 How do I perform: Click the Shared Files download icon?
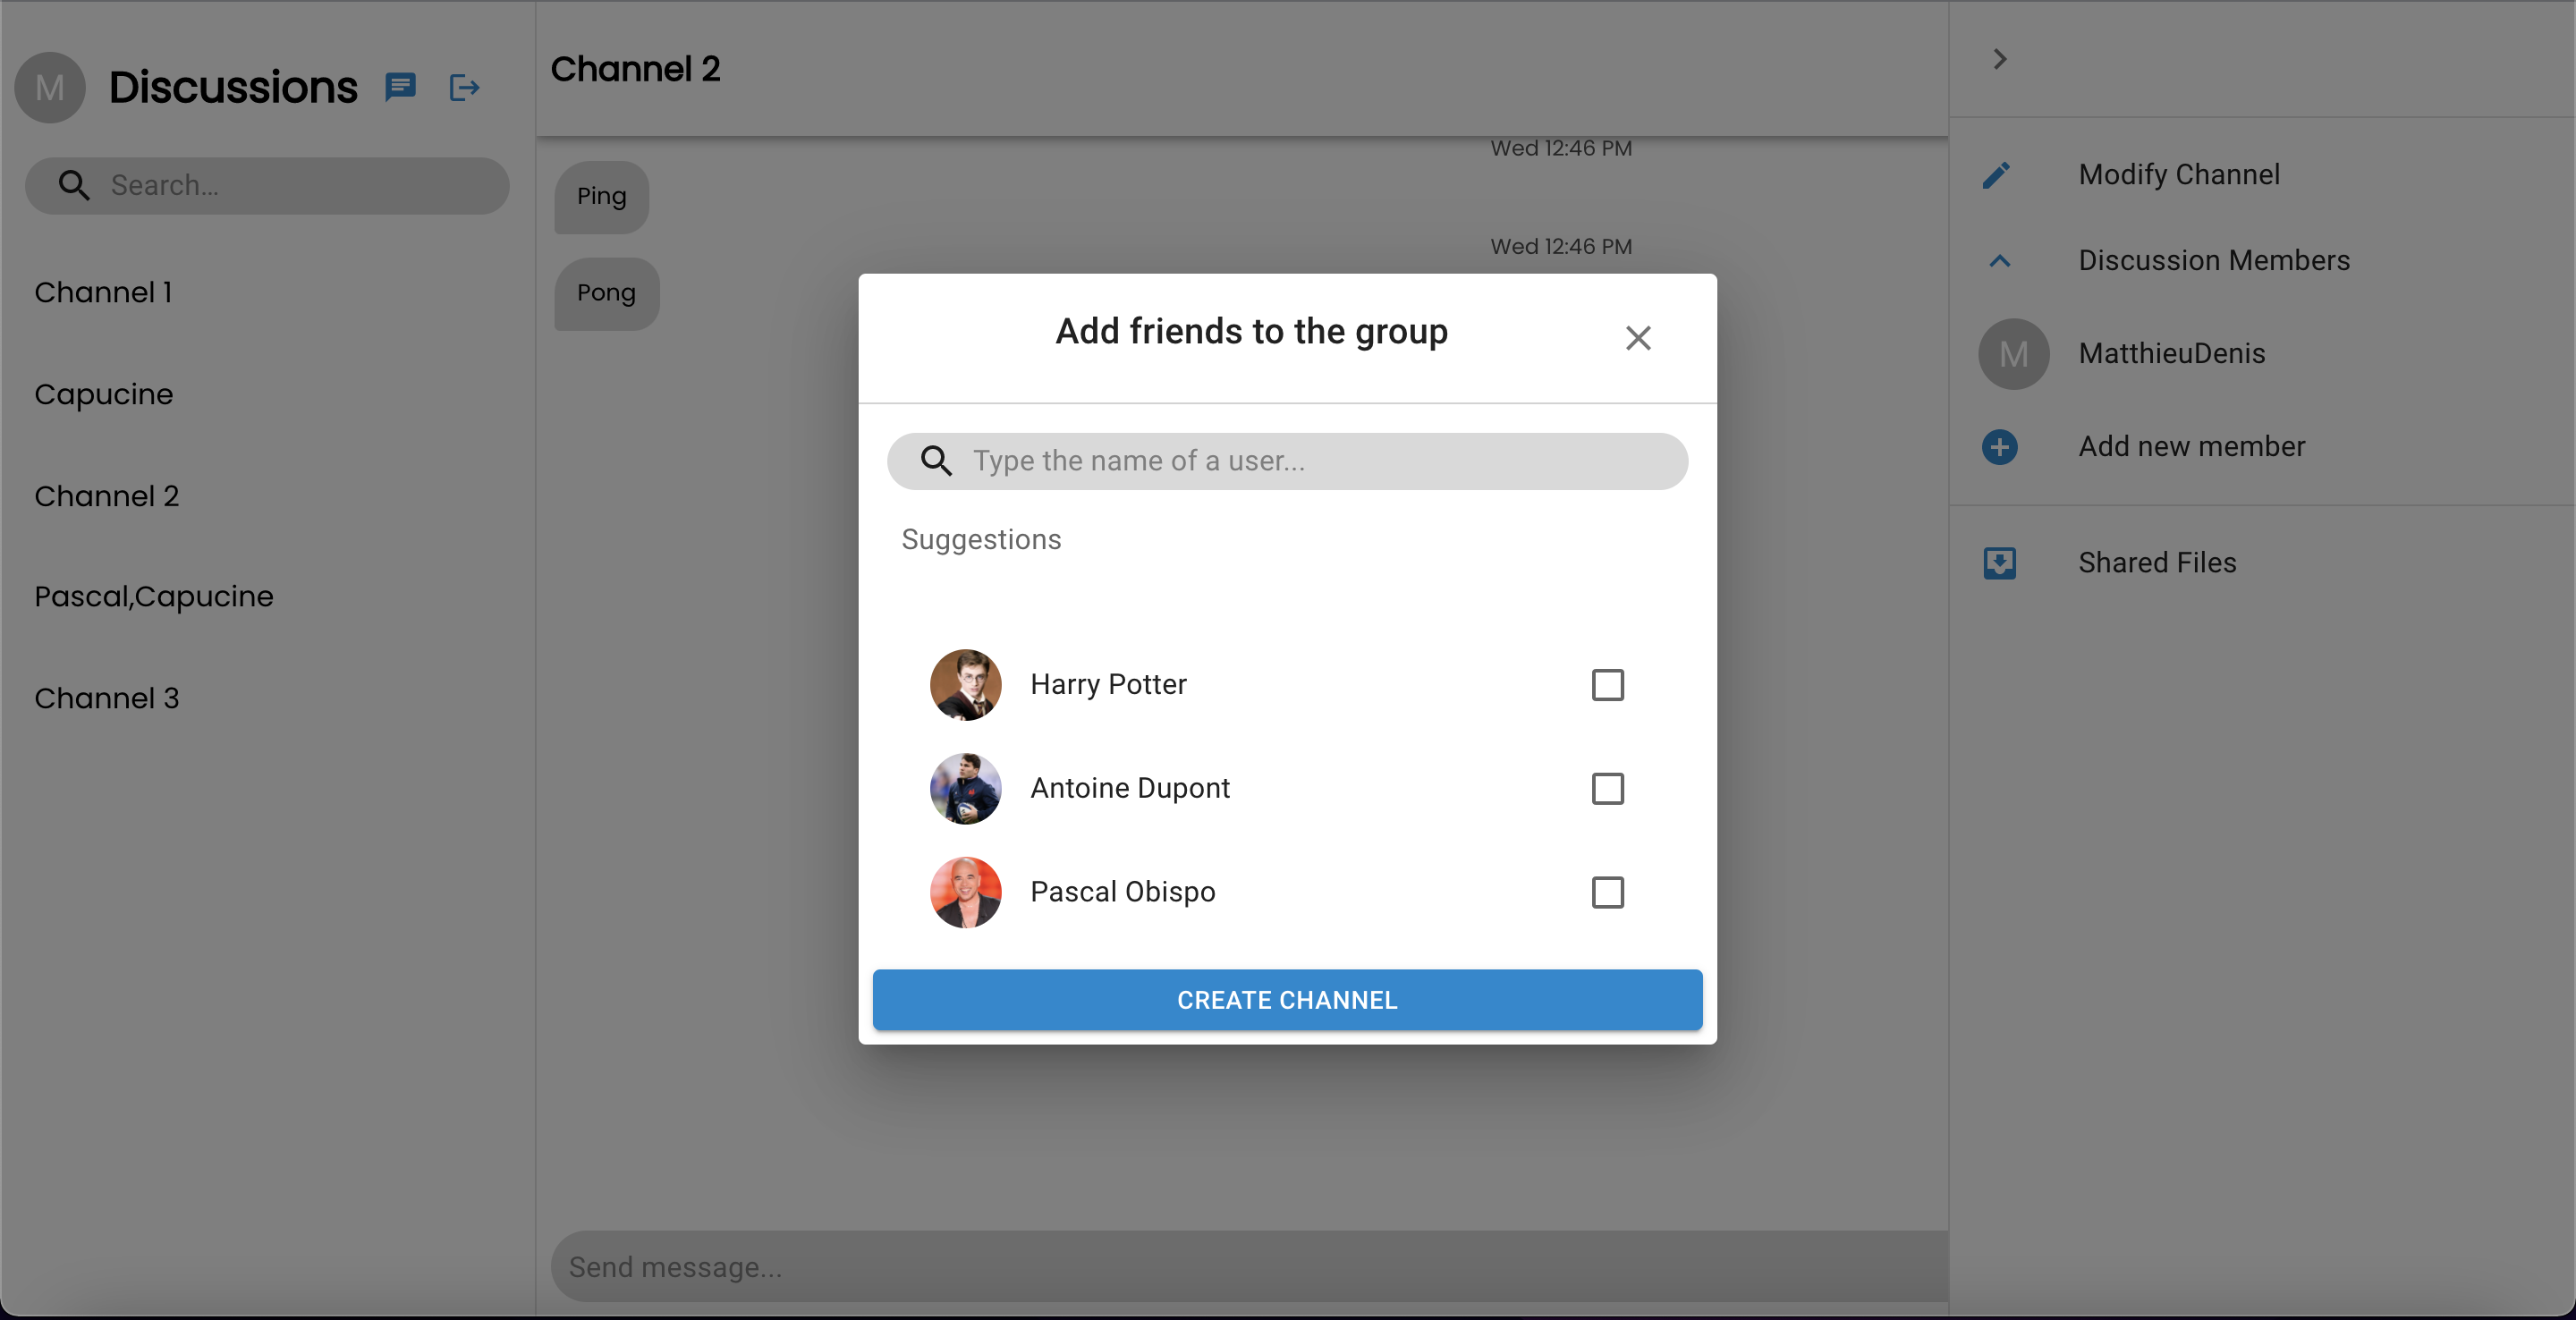coord(1999,563)
